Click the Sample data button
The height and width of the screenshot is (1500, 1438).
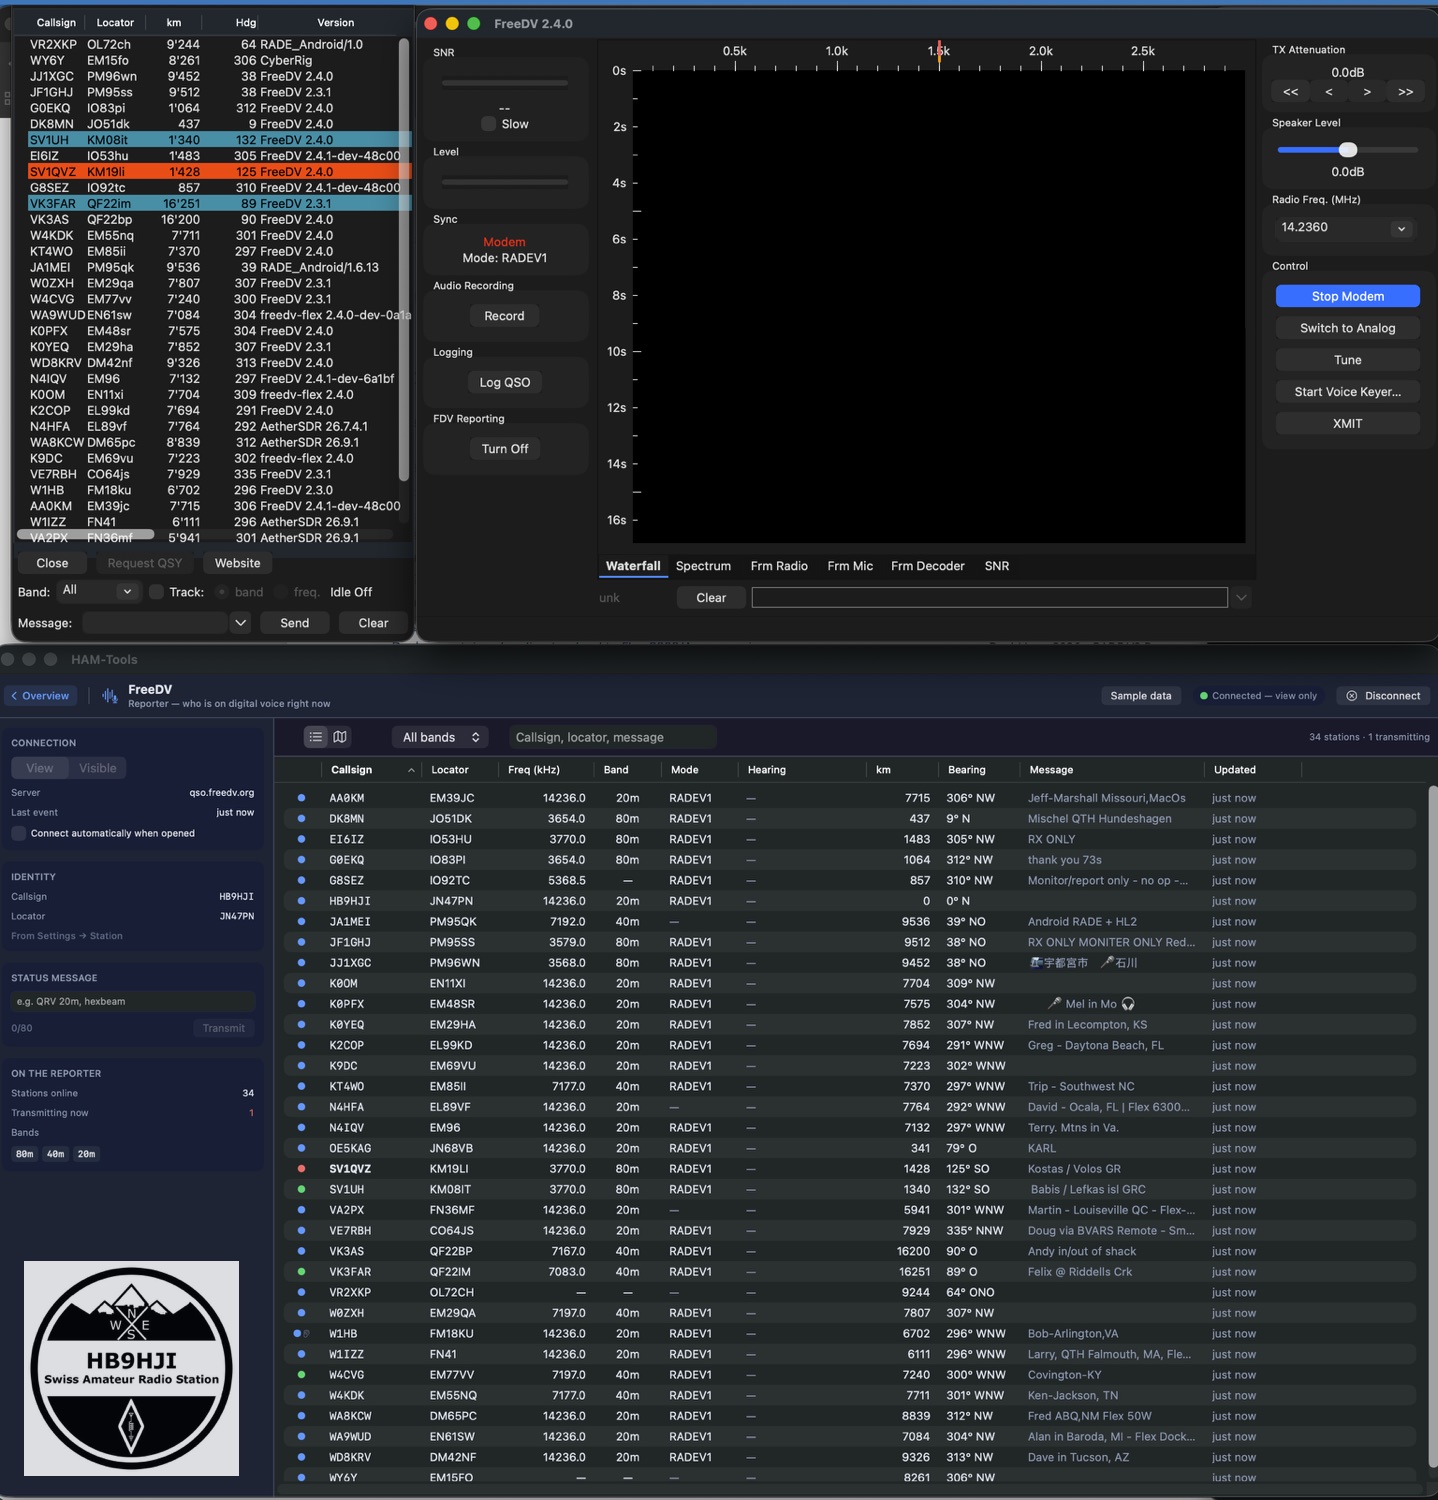1140,696
